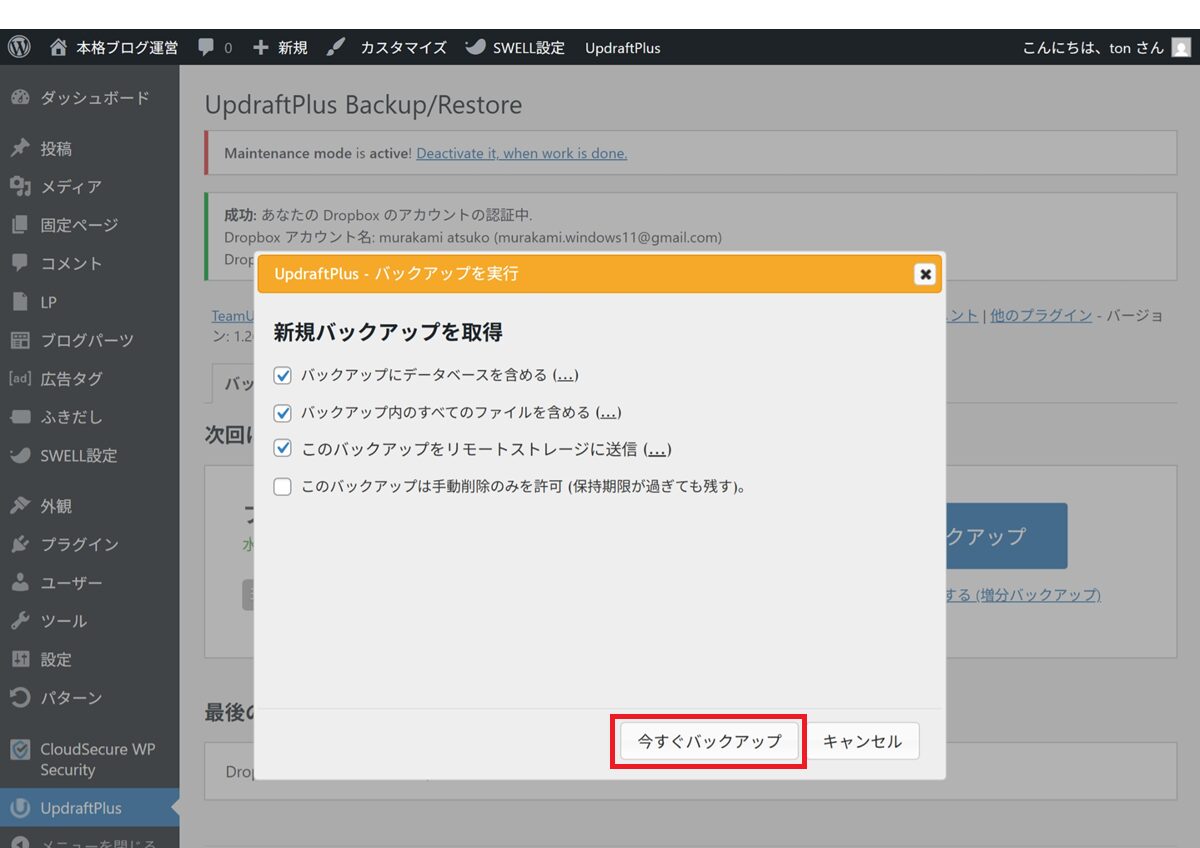
Task: Expand file options (...) next to すべてのファイル
Action: coord(608,412)
